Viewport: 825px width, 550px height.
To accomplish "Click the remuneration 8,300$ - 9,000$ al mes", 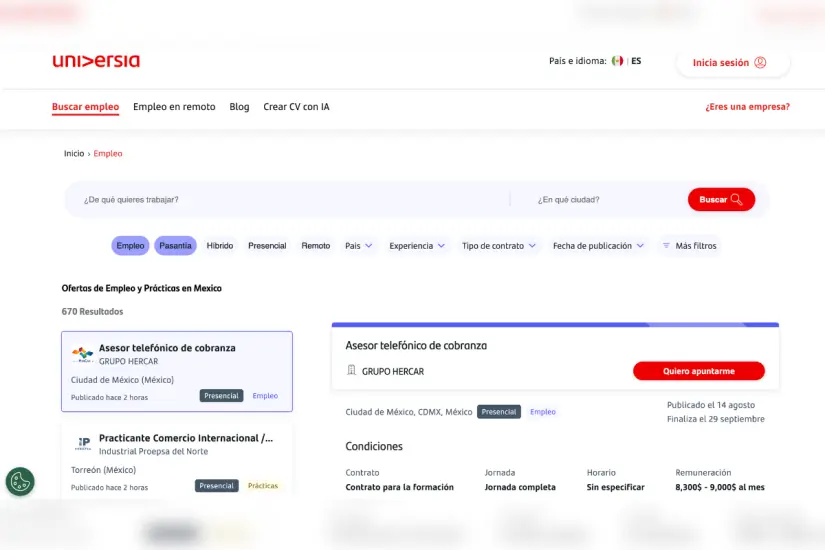I will (x=720, y=487).
